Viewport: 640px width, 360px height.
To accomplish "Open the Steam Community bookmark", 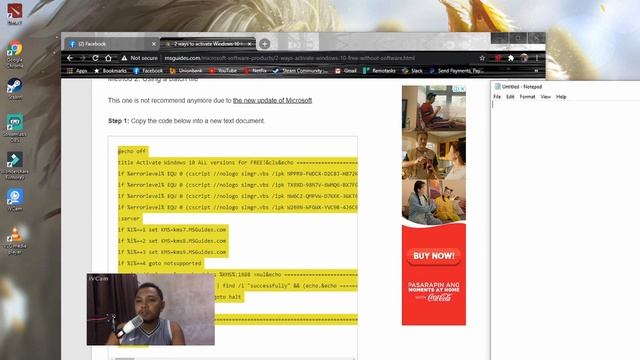I will (300, 71).
